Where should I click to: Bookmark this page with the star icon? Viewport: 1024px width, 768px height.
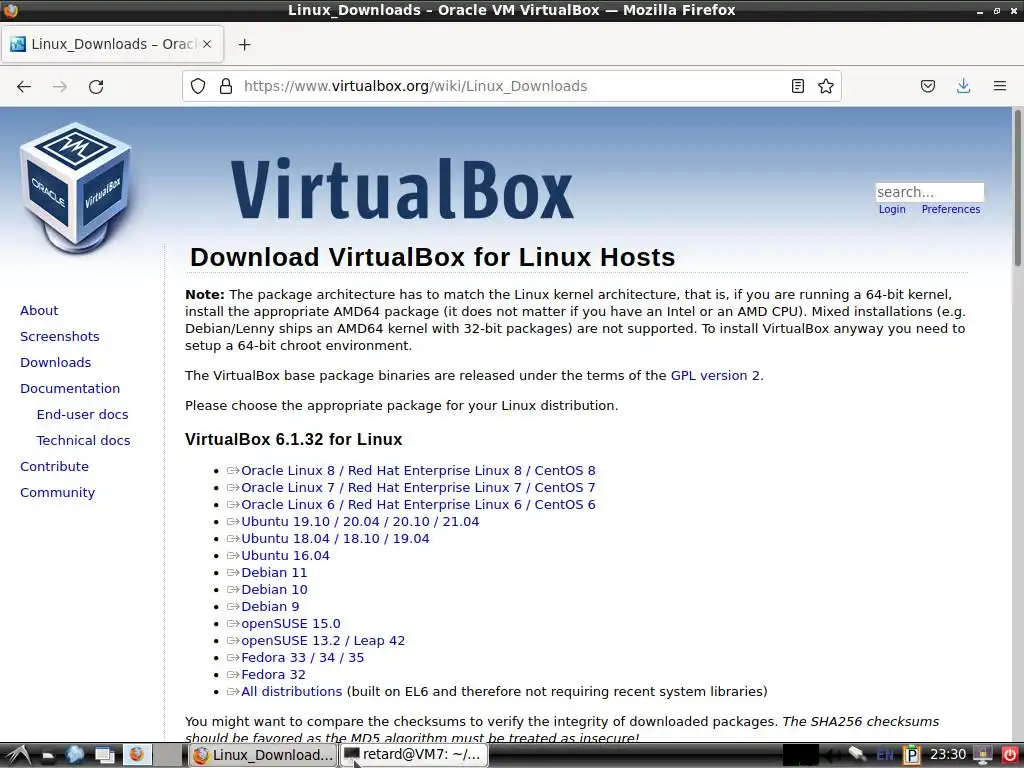tap(826, 86)
